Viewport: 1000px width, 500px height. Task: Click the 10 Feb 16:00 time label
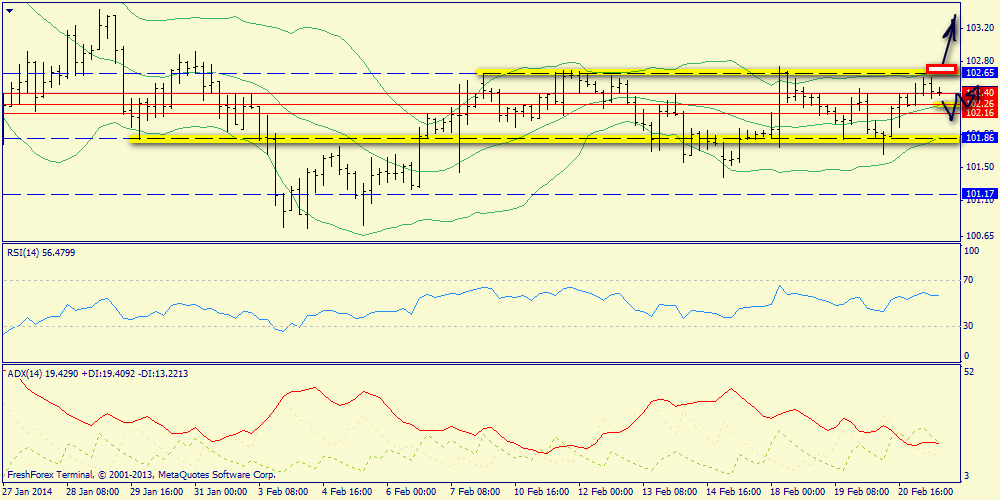coord(540,492)
